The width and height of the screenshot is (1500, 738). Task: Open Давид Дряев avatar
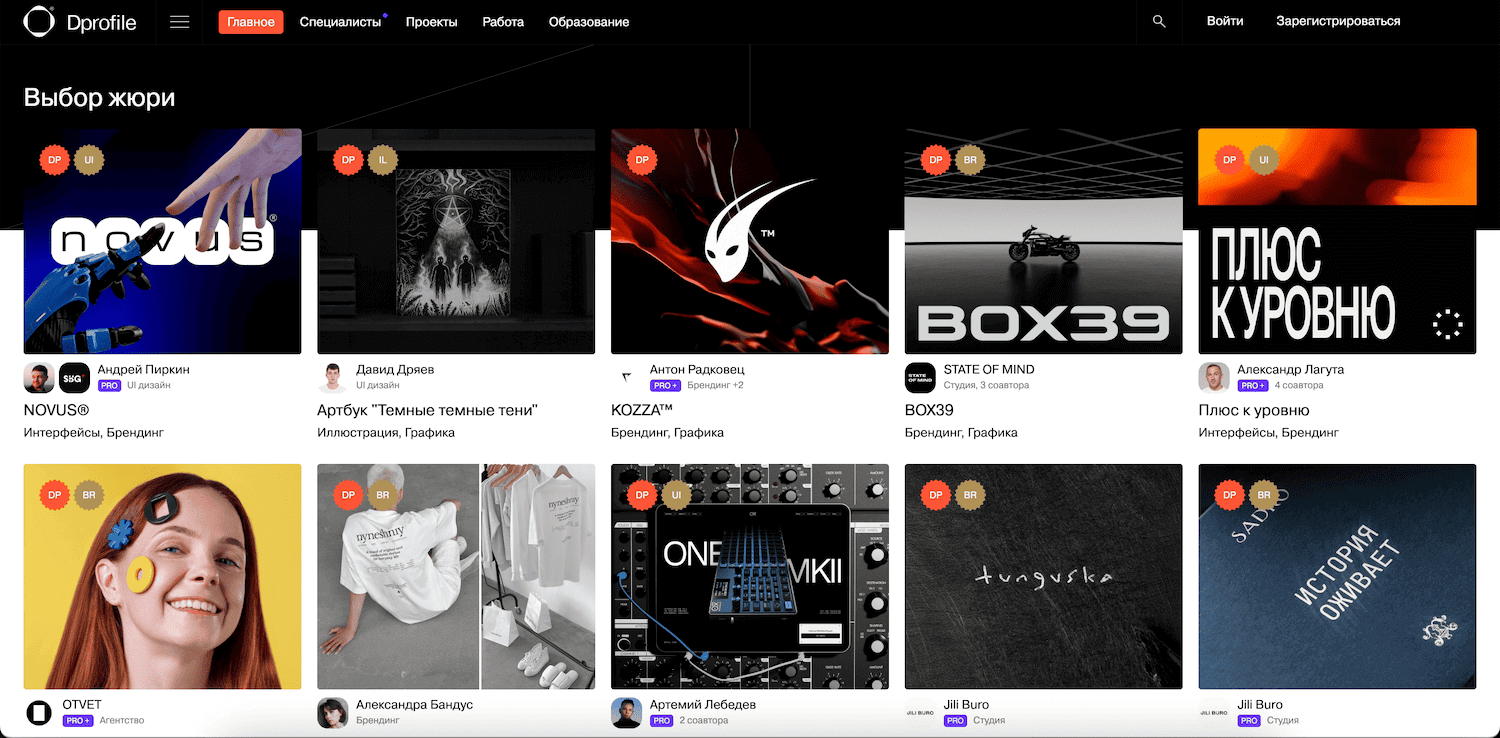tap(333, 377)
